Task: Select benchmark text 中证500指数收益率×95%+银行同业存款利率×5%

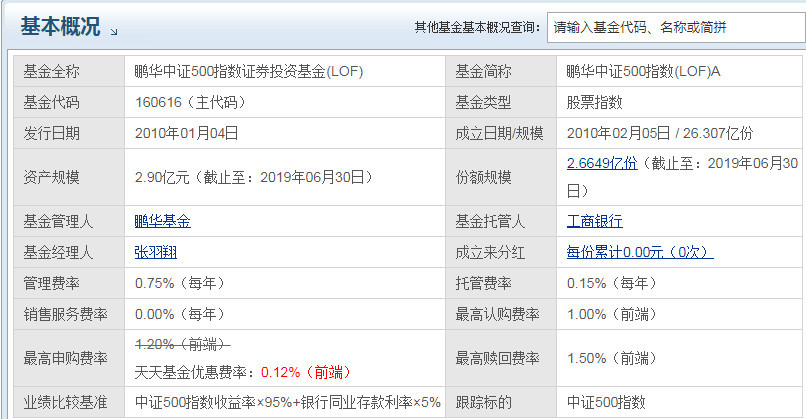Action: [x=288, y=402]
